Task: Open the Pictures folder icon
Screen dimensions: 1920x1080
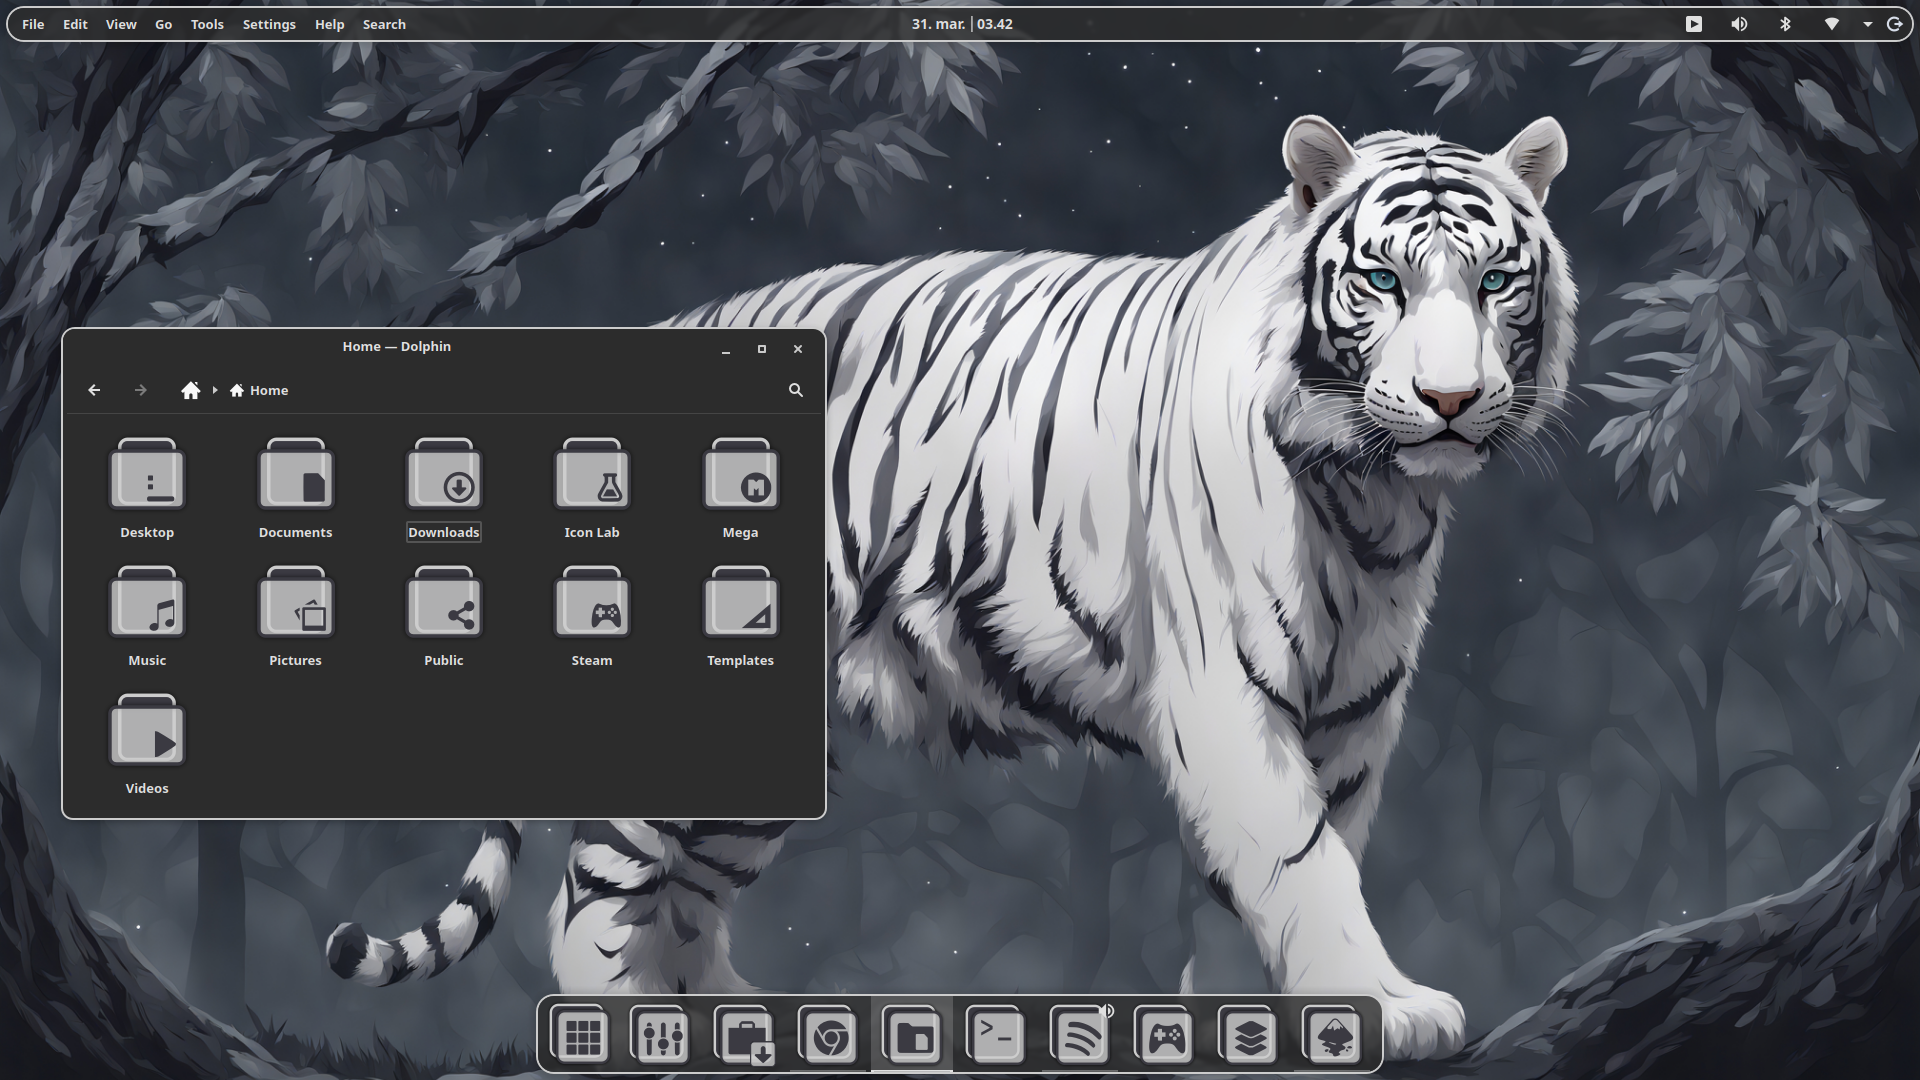Action: [295, 602]
